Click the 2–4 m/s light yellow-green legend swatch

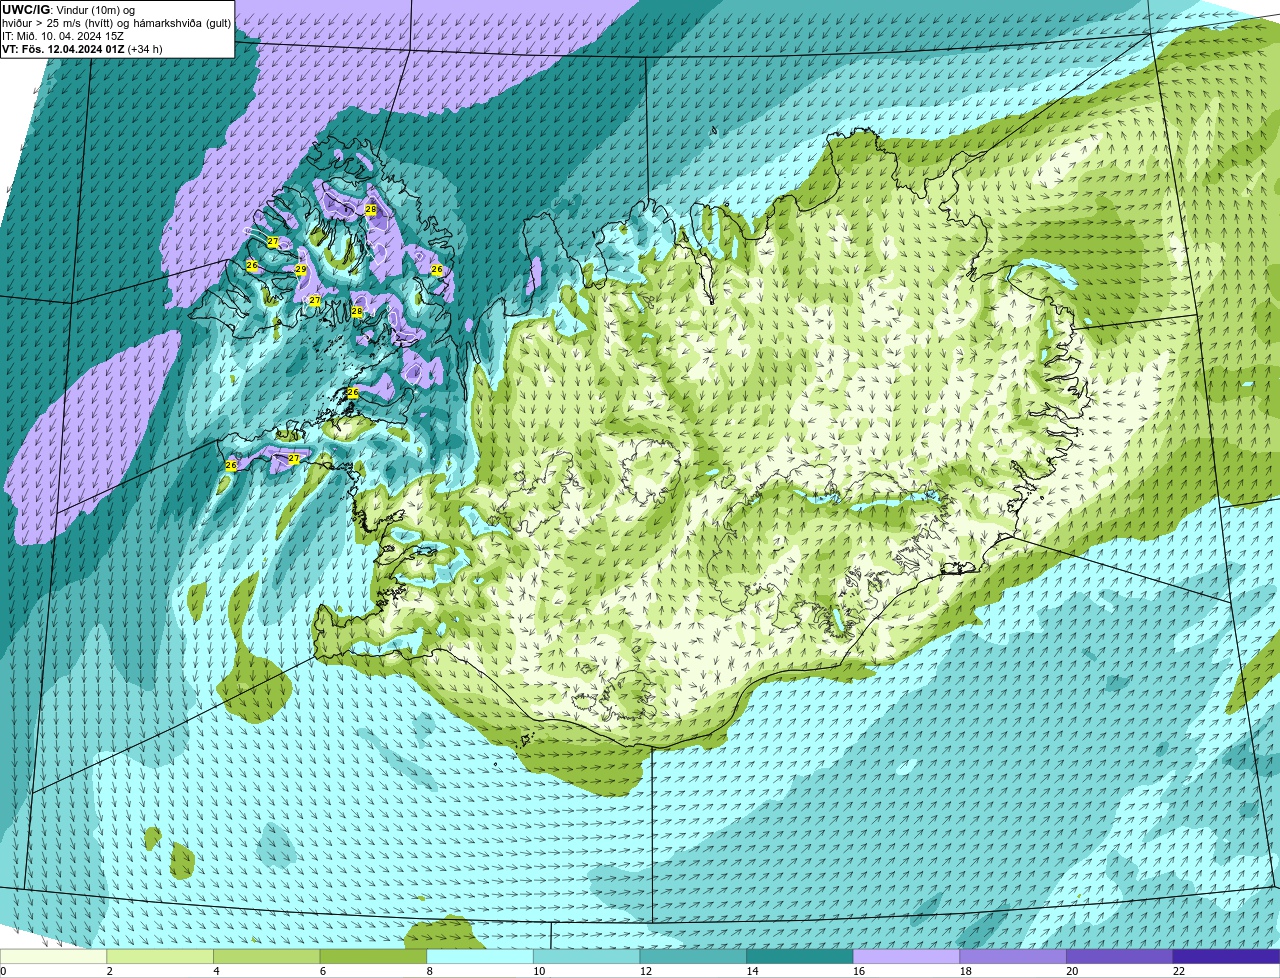(159, 957)
